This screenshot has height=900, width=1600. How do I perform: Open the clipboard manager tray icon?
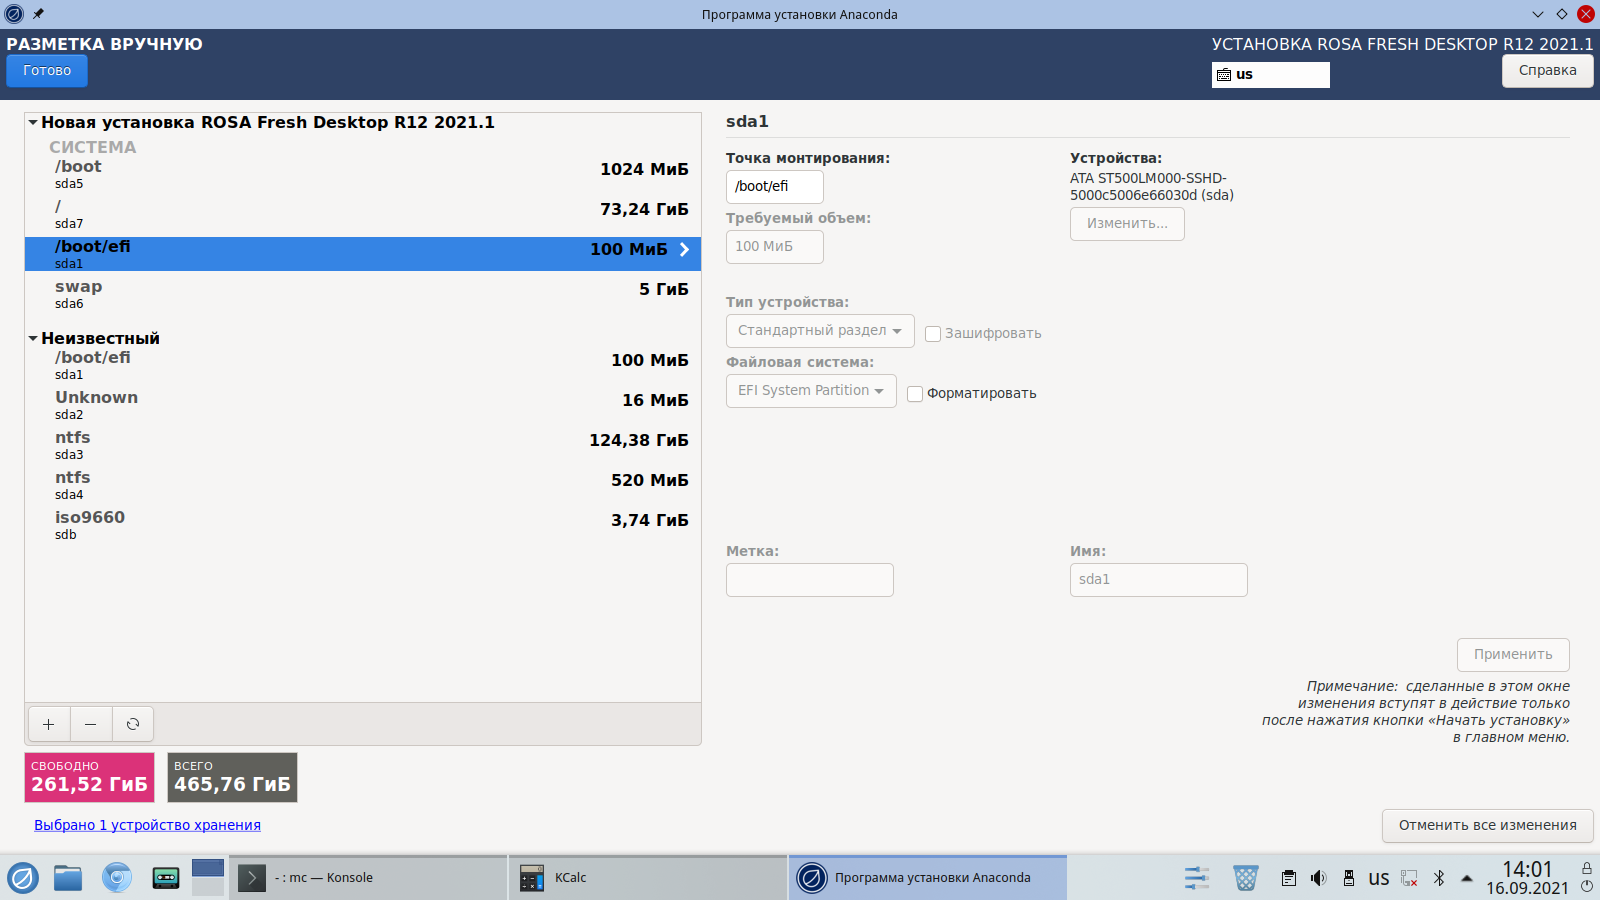pyautogui.click(x=1289, y=878)
